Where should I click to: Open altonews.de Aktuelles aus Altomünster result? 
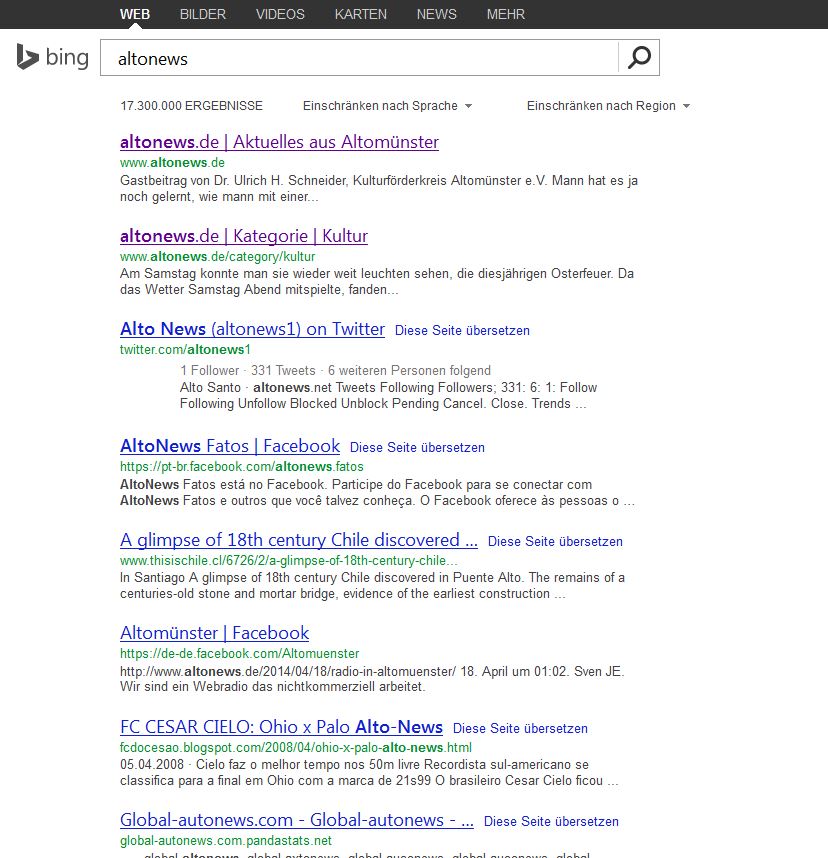[279, 142]
